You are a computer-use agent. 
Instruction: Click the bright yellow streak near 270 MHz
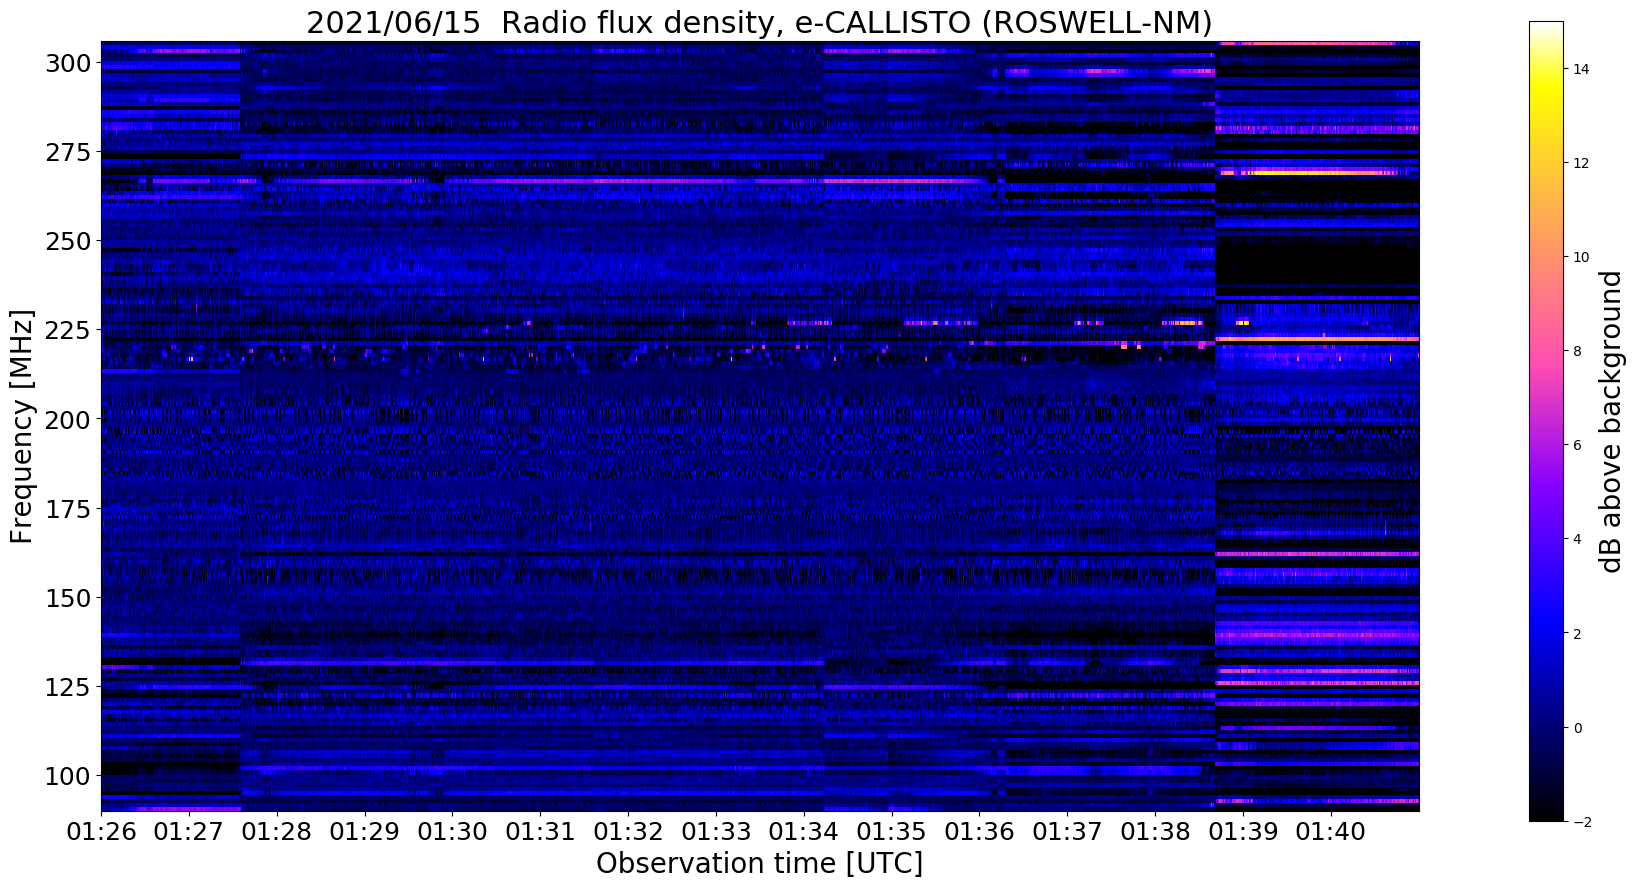tap(1308, 172)
